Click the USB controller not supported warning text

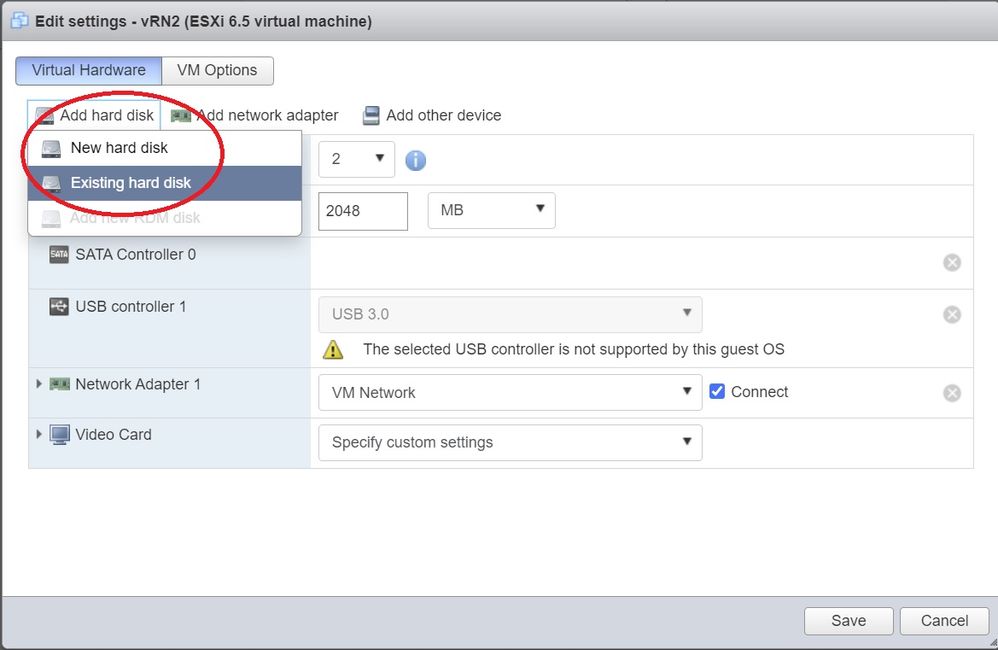pyautogui.click(x=573, y=349)
